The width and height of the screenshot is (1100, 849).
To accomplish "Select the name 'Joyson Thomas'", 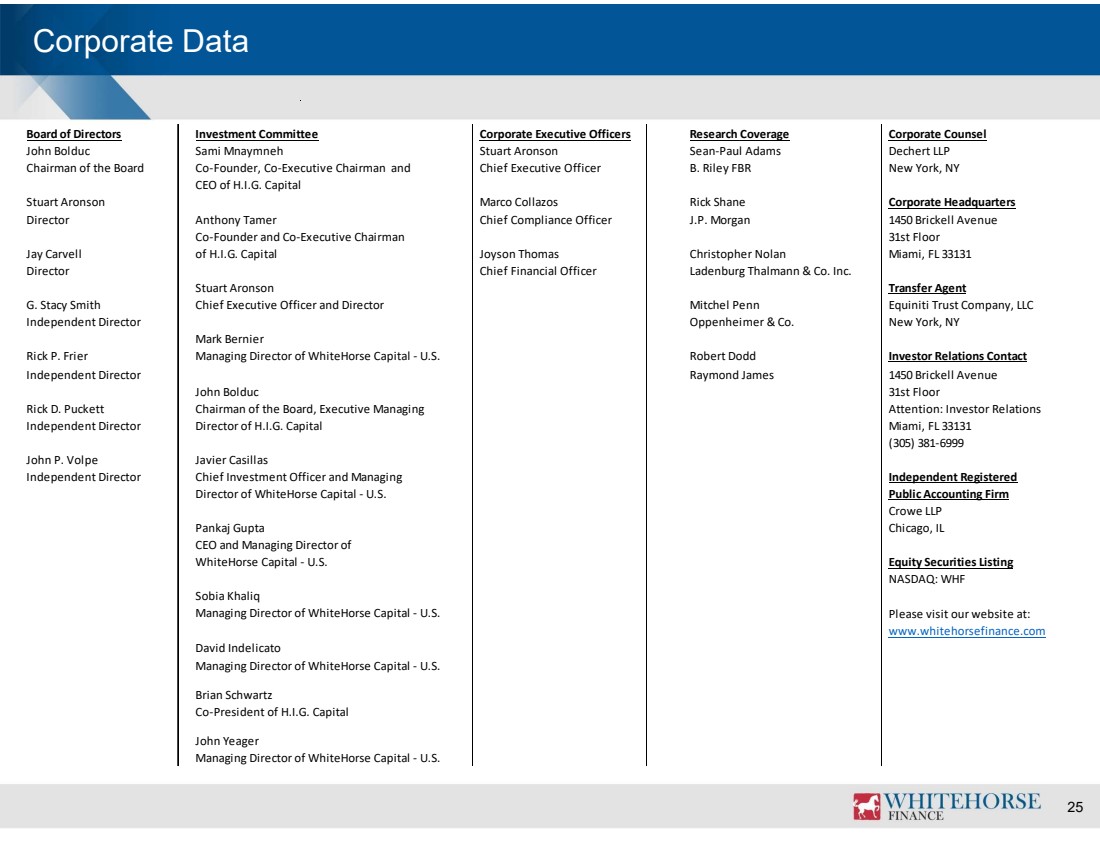I will coord(519,254).
